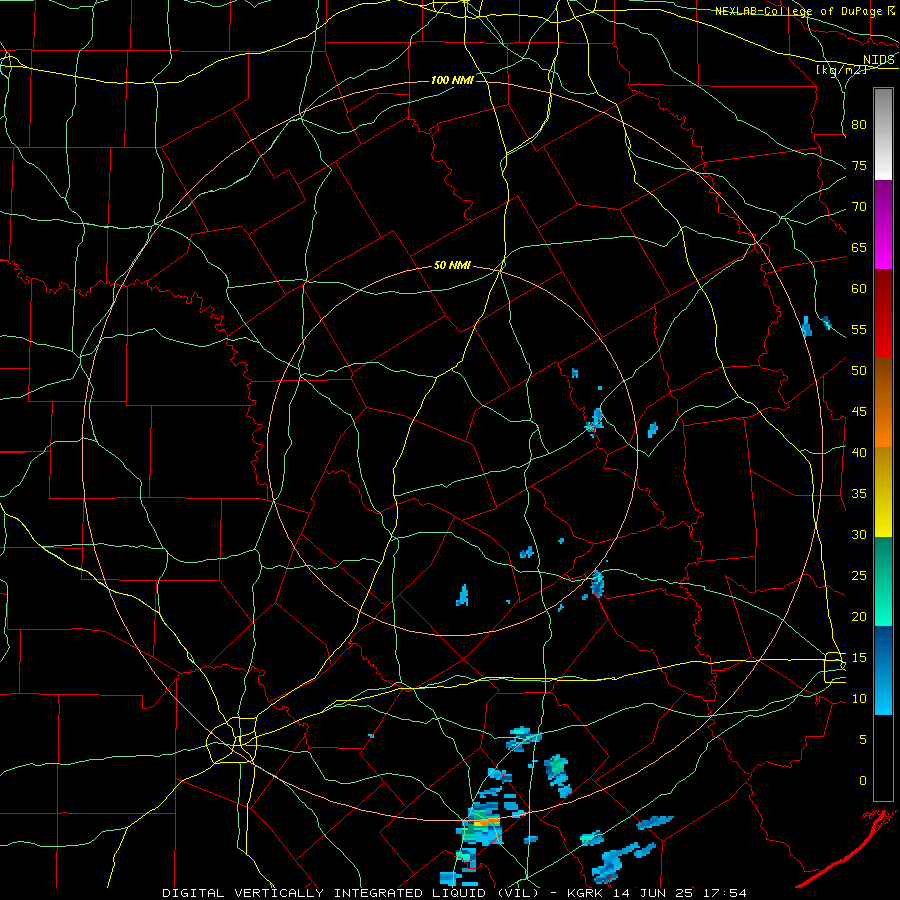
Task: Click the storm cell with the orange core
Action: (x=481, y=825)
